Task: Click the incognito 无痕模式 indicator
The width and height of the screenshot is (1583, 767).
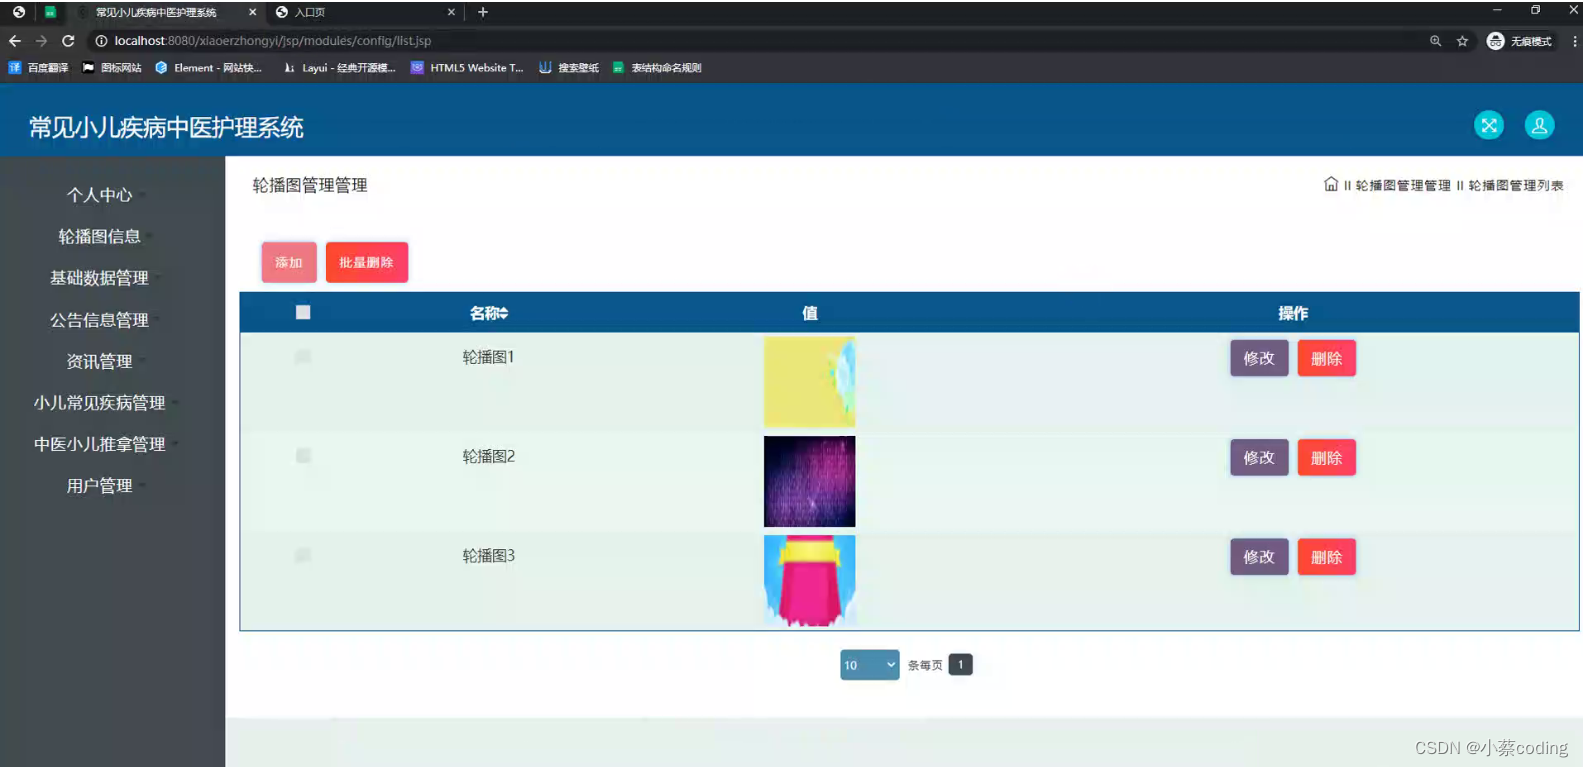Action: (x=1519, y=41)
